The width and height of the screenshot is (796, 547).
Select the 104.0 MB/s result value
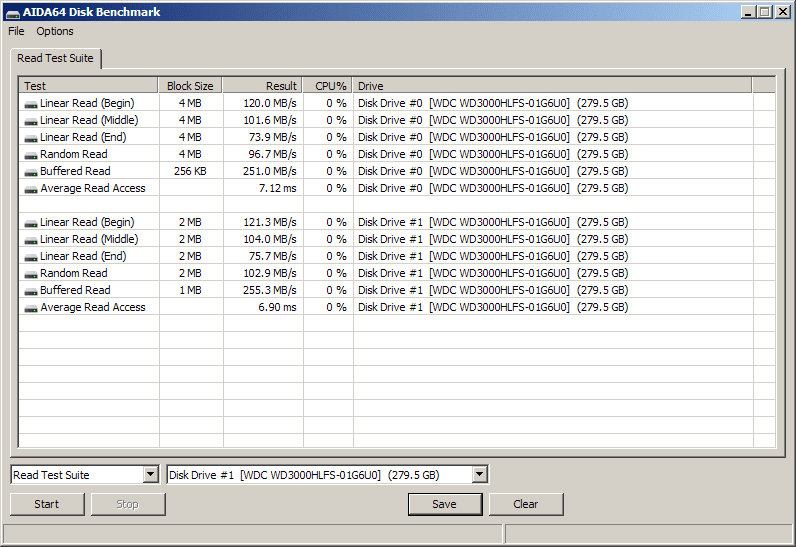pos(270,239)
